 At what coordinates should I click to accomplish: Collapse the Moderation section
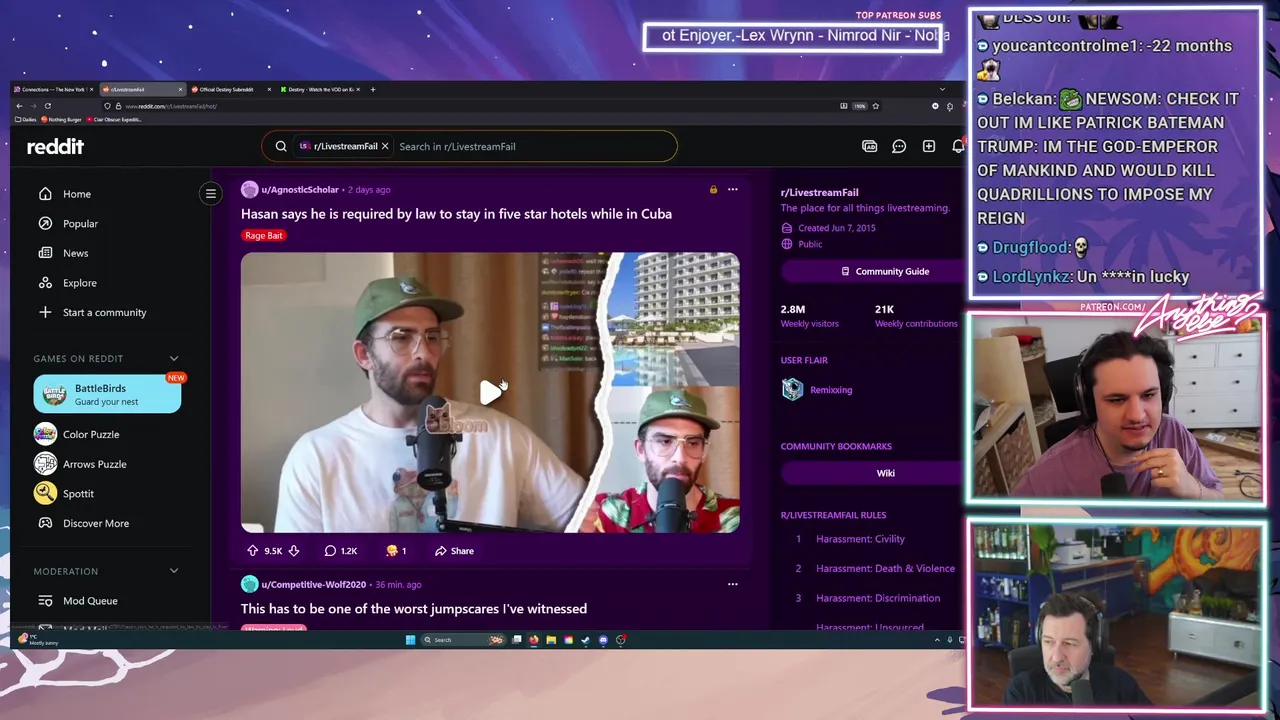(x=174, y=571)
